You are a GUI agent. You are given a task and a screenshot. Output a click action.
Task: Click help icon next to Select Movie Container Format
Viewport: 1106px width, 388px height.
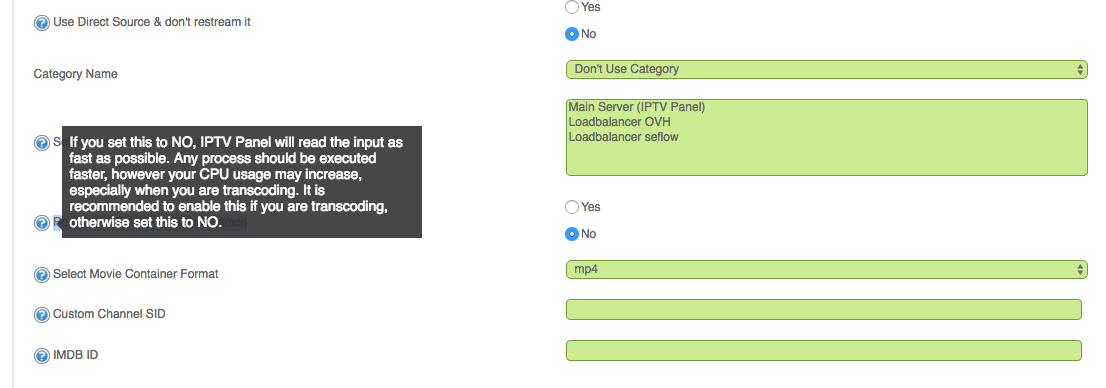click(x=42, y=274)
